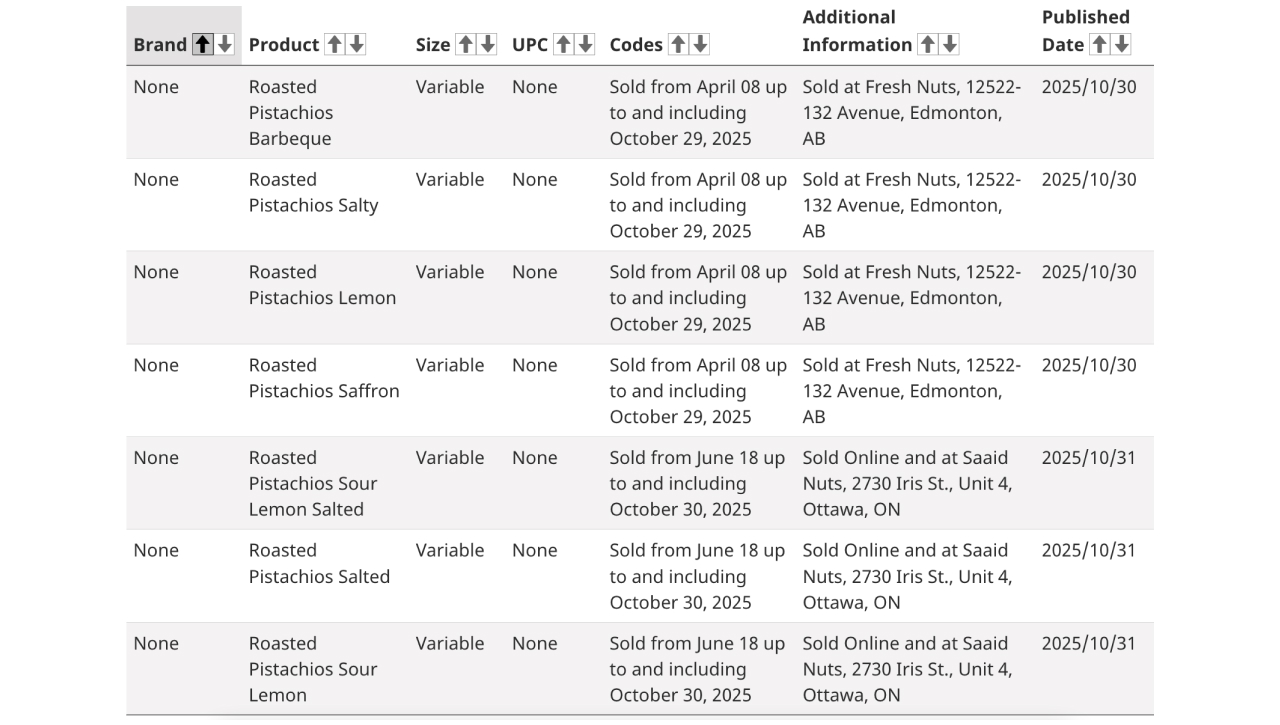This screenshot has width=1280, height=725.
Task: Sort Size column ascending
Action: pyautogui.click(x=465, y=44)
